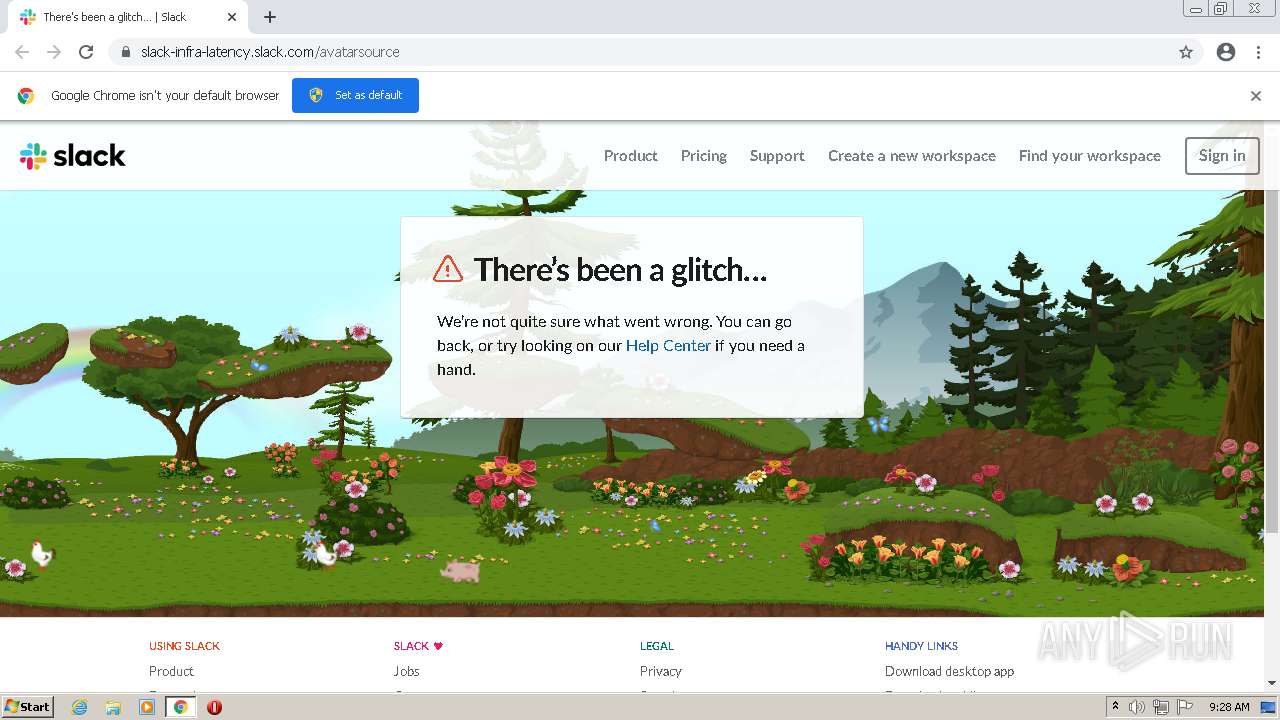Open the Help Center link

668,346
